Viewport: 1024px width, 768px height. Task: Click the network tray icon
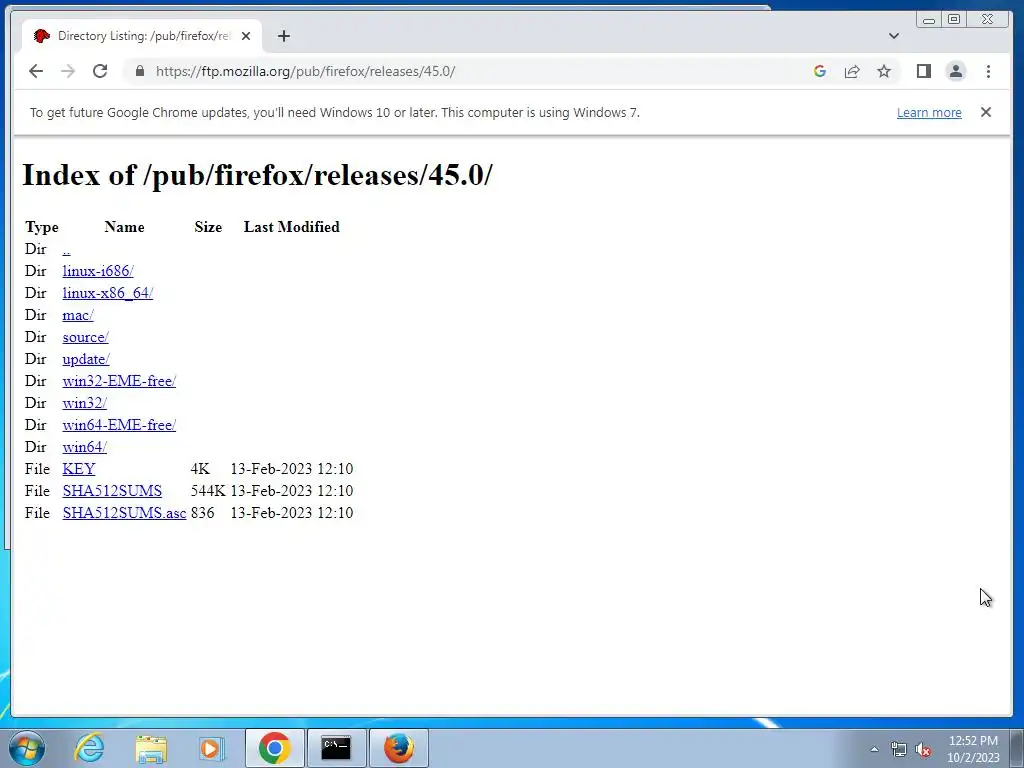(899, 749)
